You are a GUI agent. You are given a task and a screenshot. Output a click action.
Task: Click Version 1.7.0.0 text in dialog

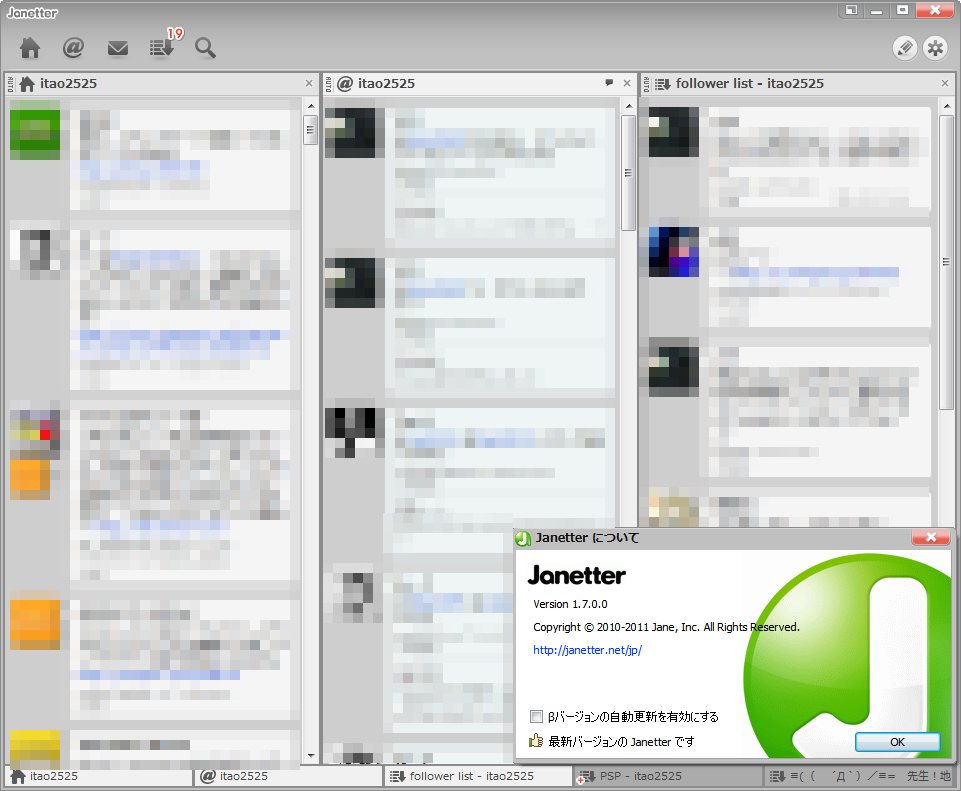[570, 604]
